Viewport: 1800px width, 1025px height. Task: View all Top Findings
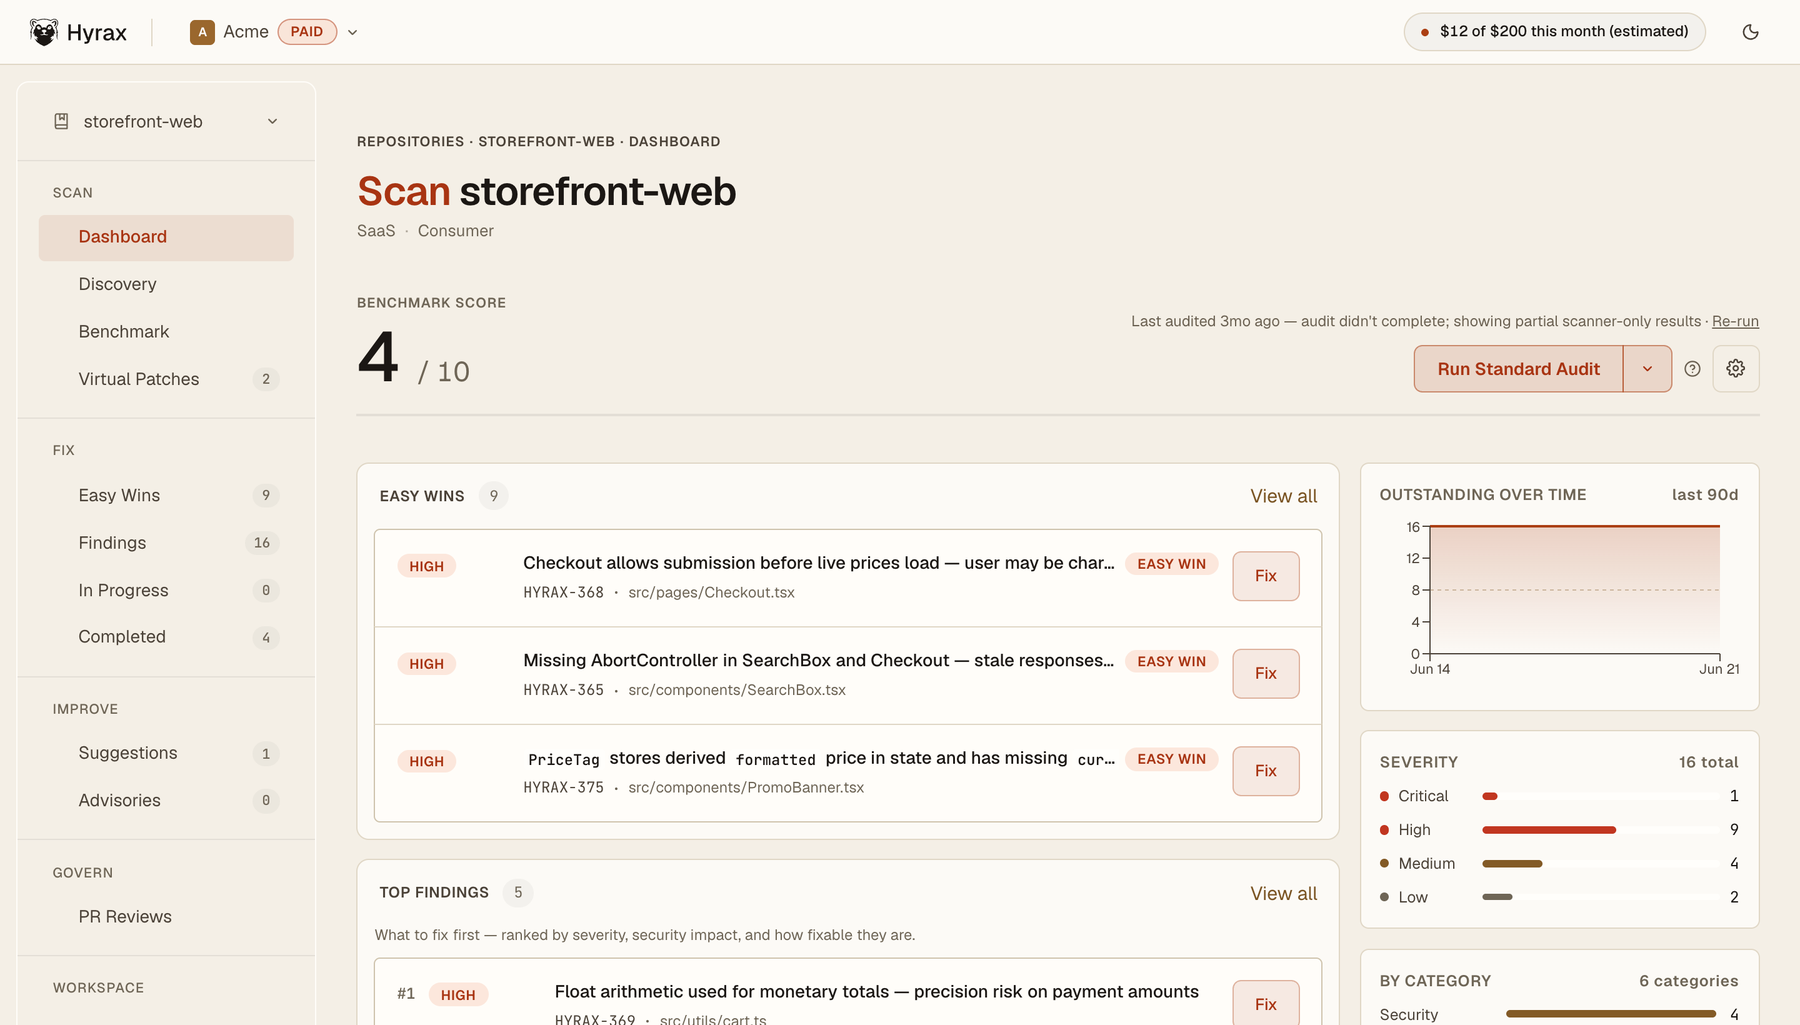[x=1283, y=894]
